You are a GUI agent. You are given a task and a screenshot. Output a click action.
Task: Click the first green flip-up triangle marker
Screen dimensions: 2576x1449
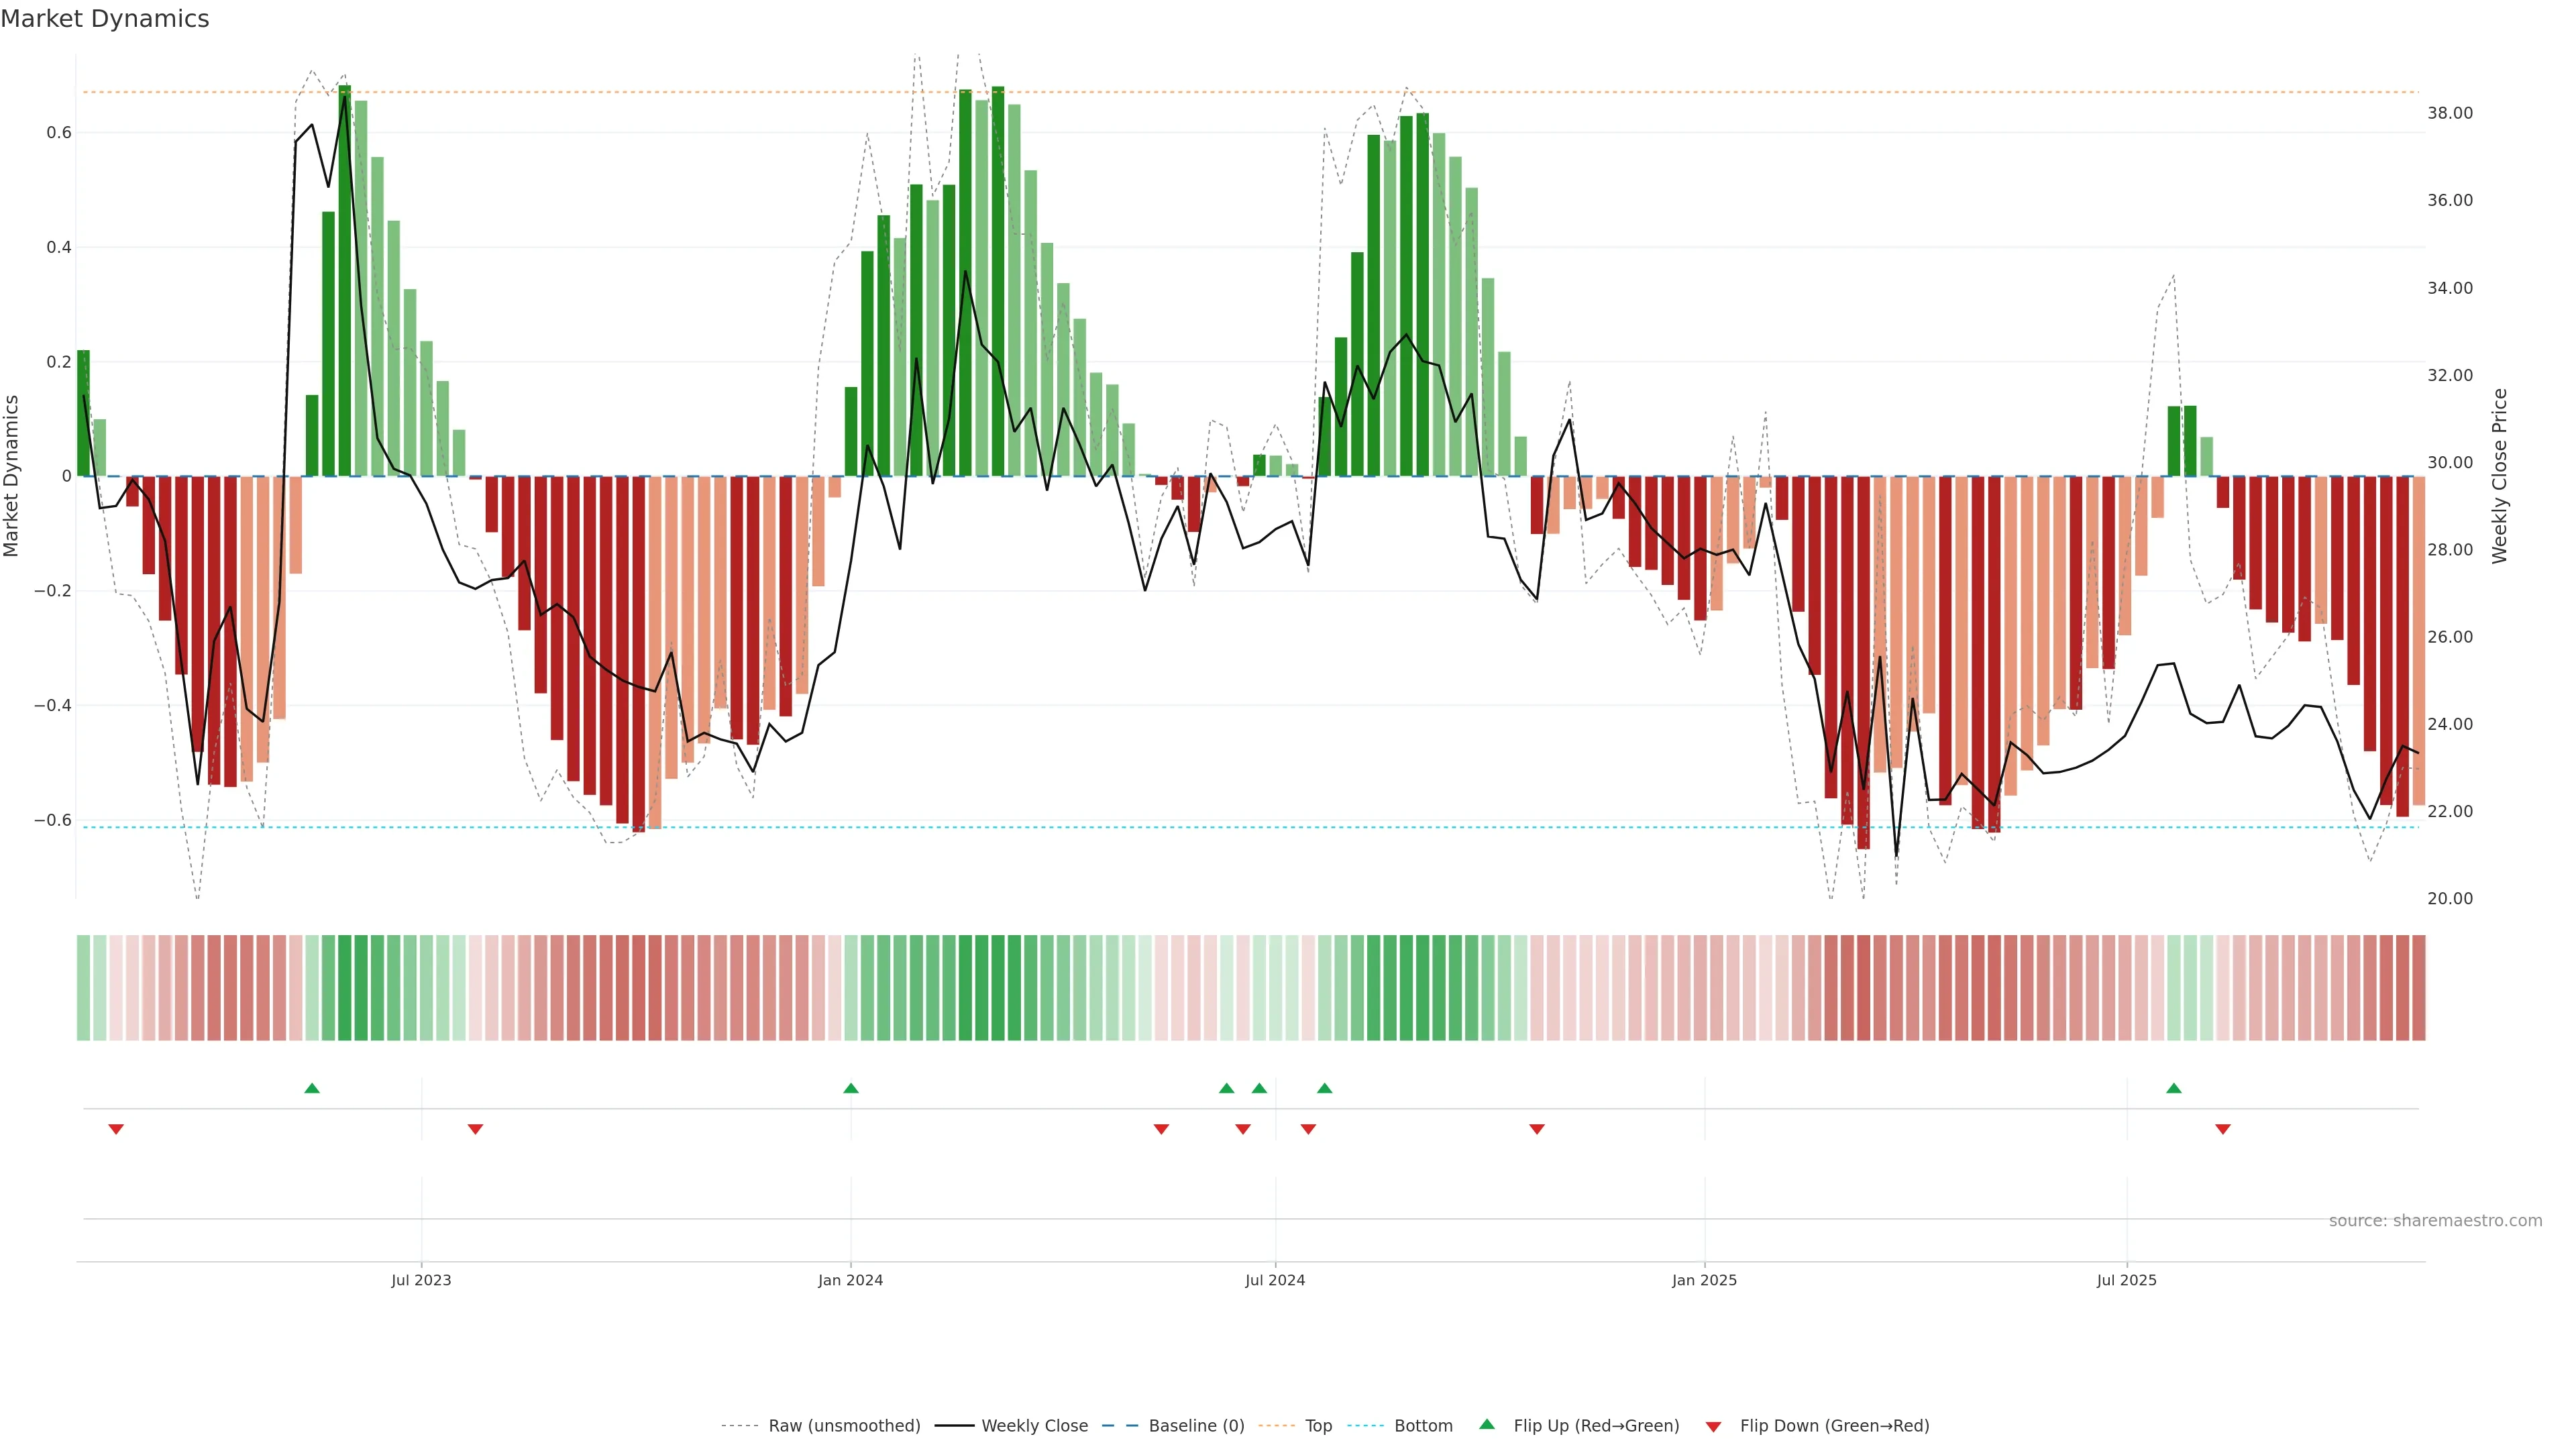312,1088
